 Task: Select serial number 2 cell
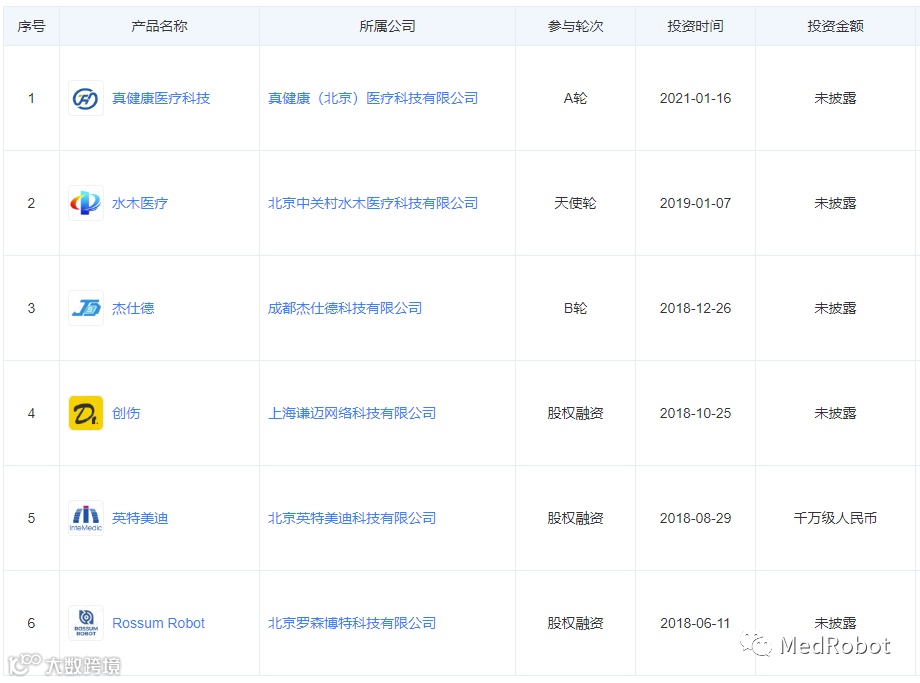point(31,203)
